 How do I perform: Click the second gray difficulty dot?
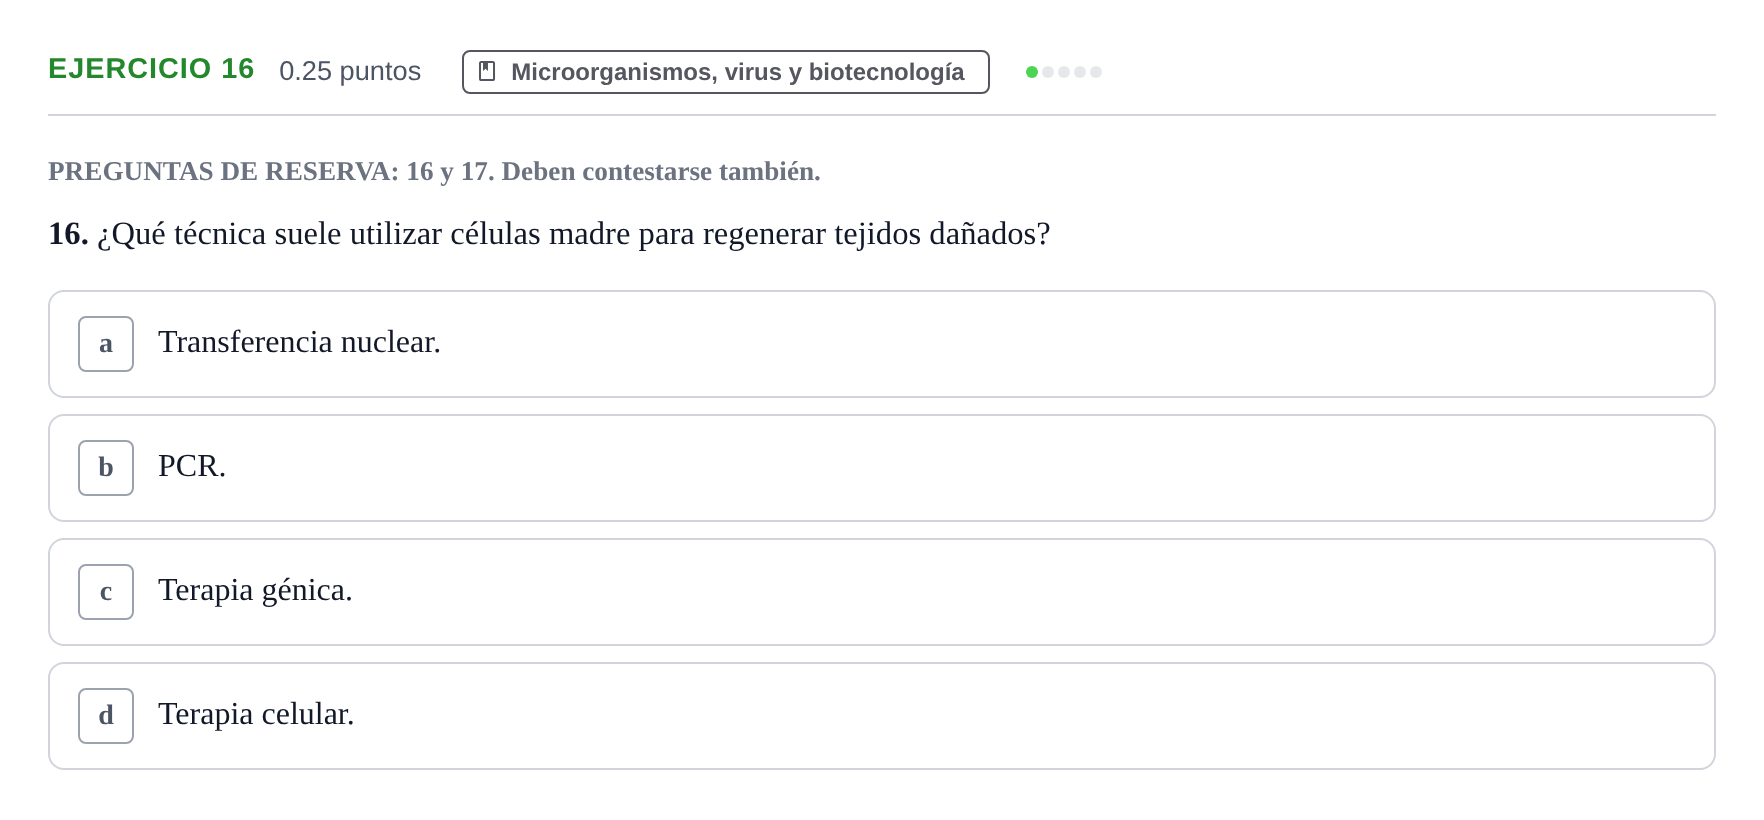(x=1048, y=72)
